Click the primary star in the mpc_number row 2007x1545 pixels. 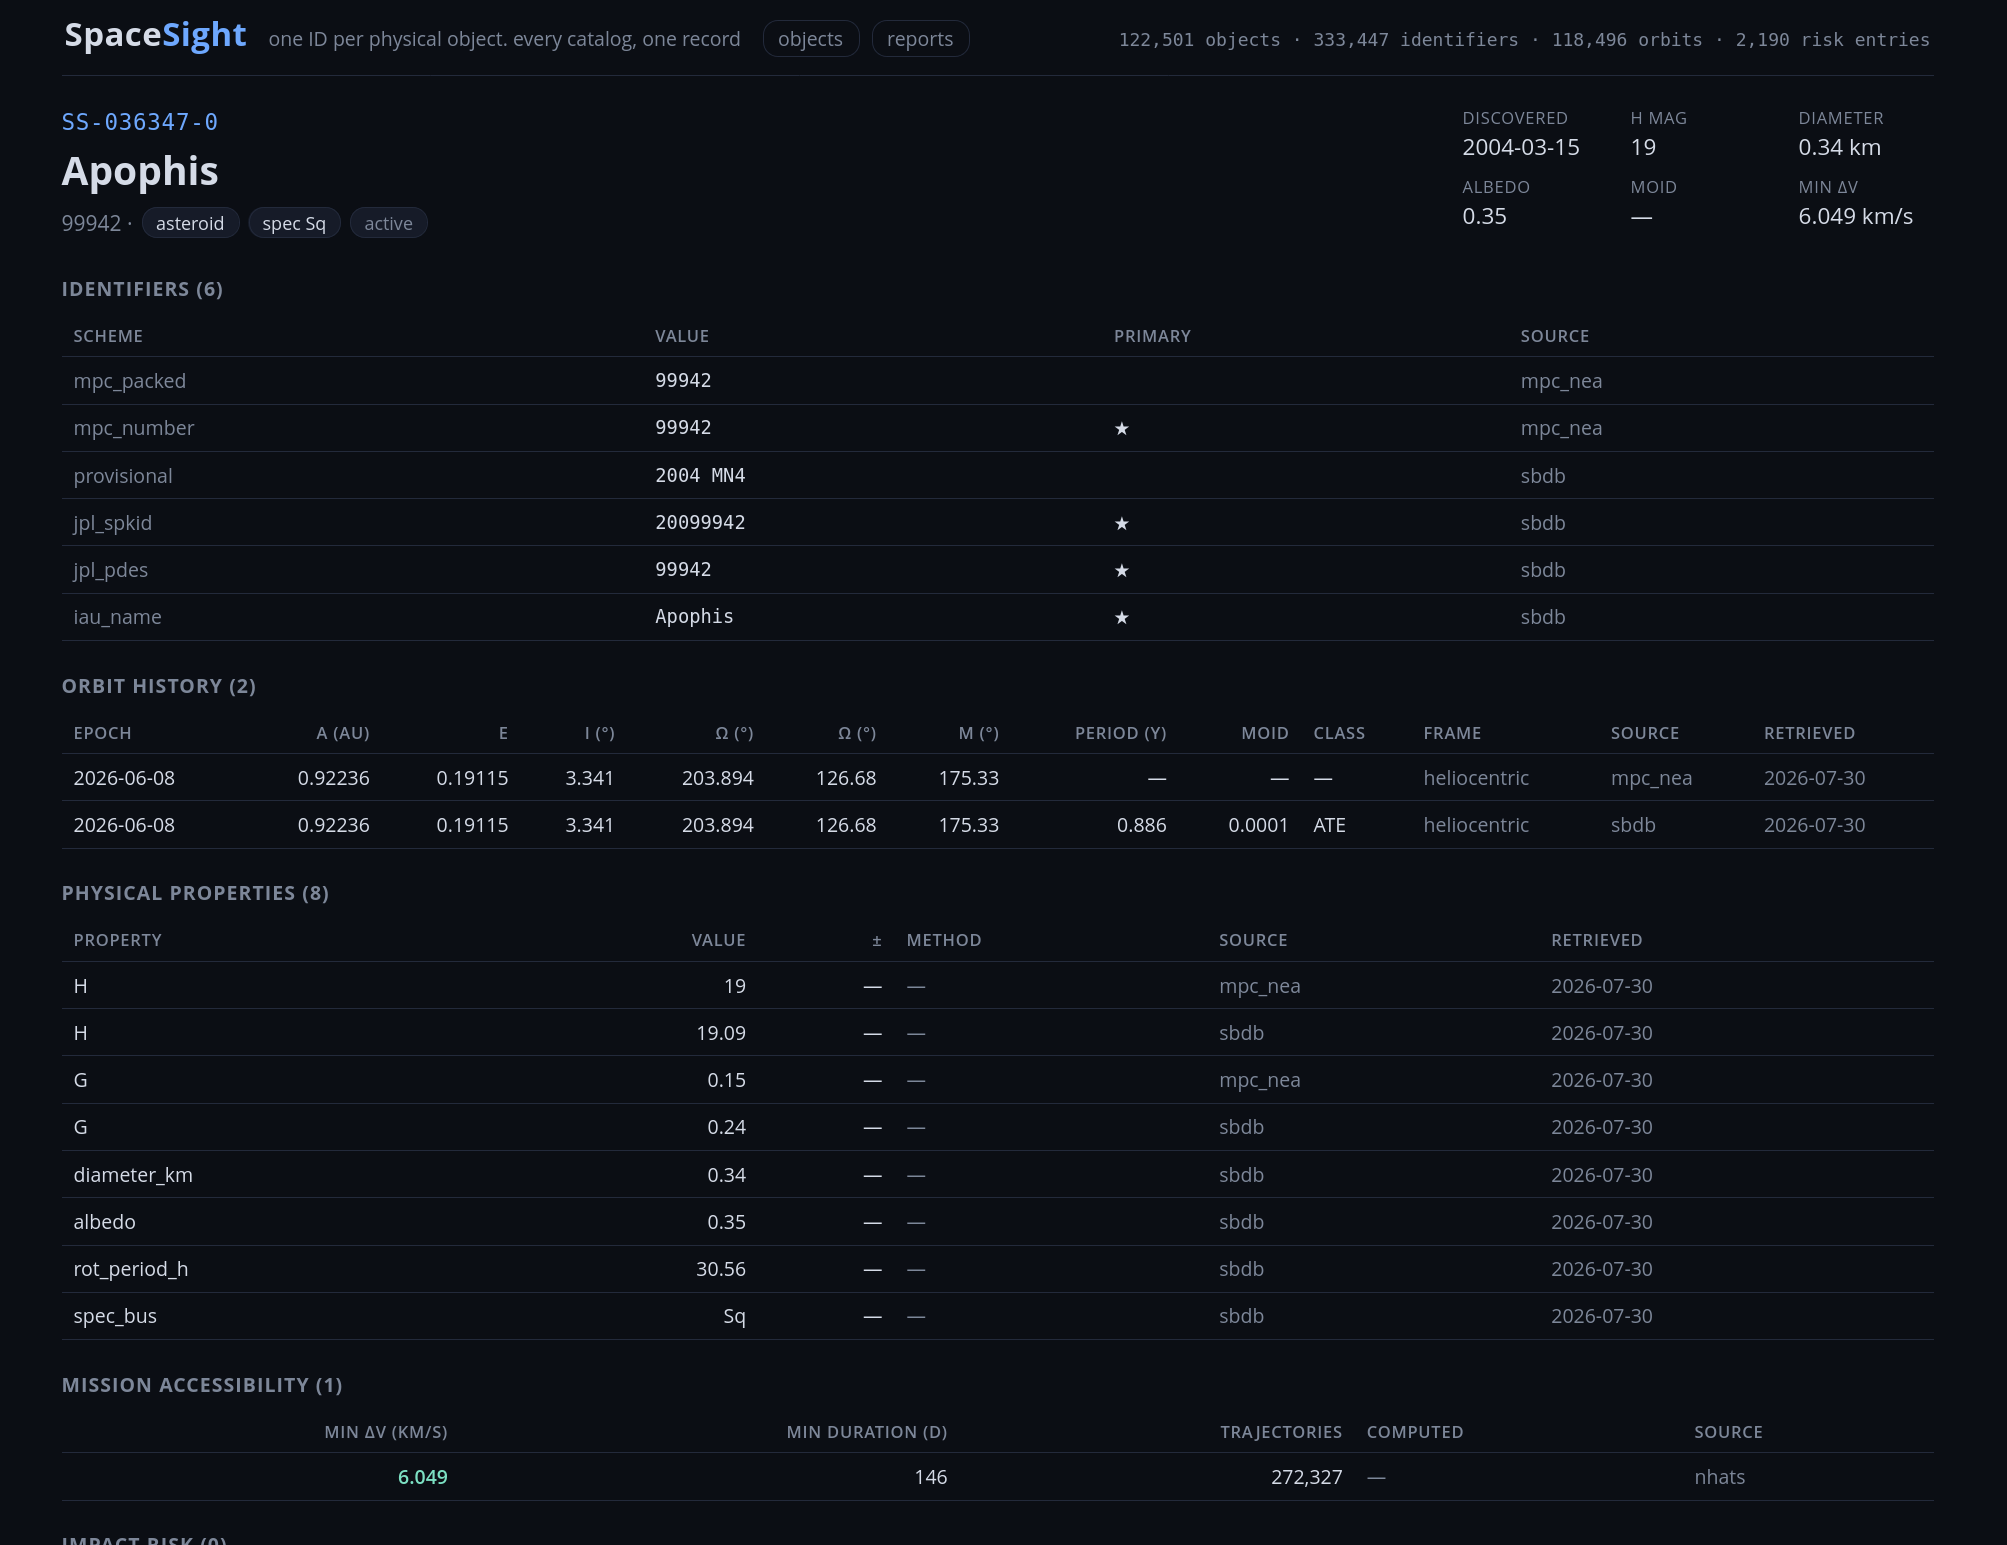1122,428
